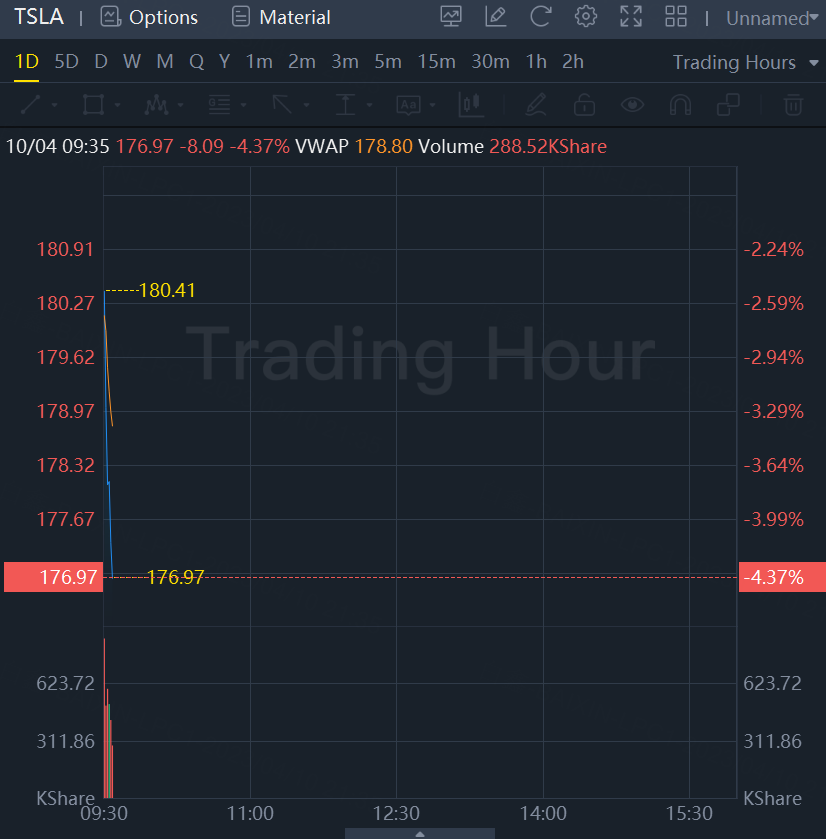The width and height of the screenshot is (826, 839).
Task: Open the Material documents button
Action: point(281,17)
